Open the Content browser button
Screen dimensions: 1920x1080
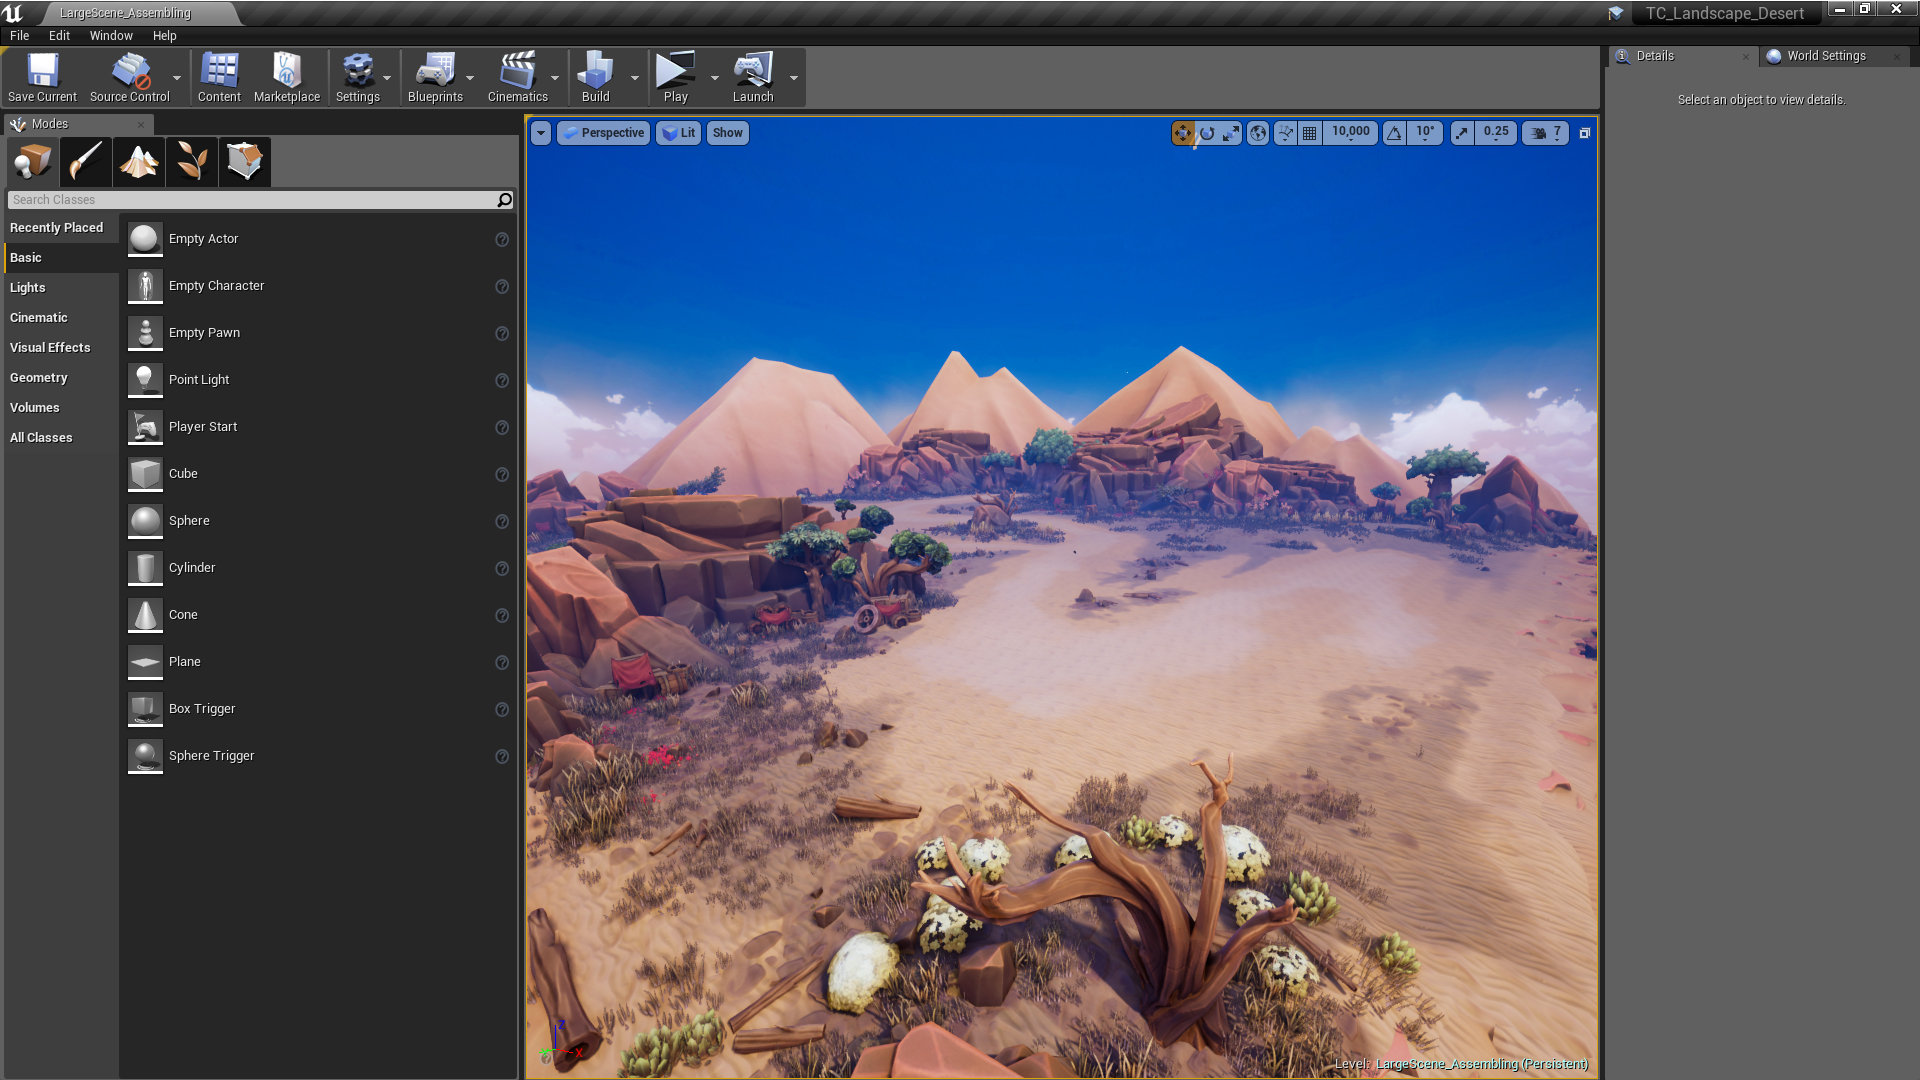coord(219,77)
